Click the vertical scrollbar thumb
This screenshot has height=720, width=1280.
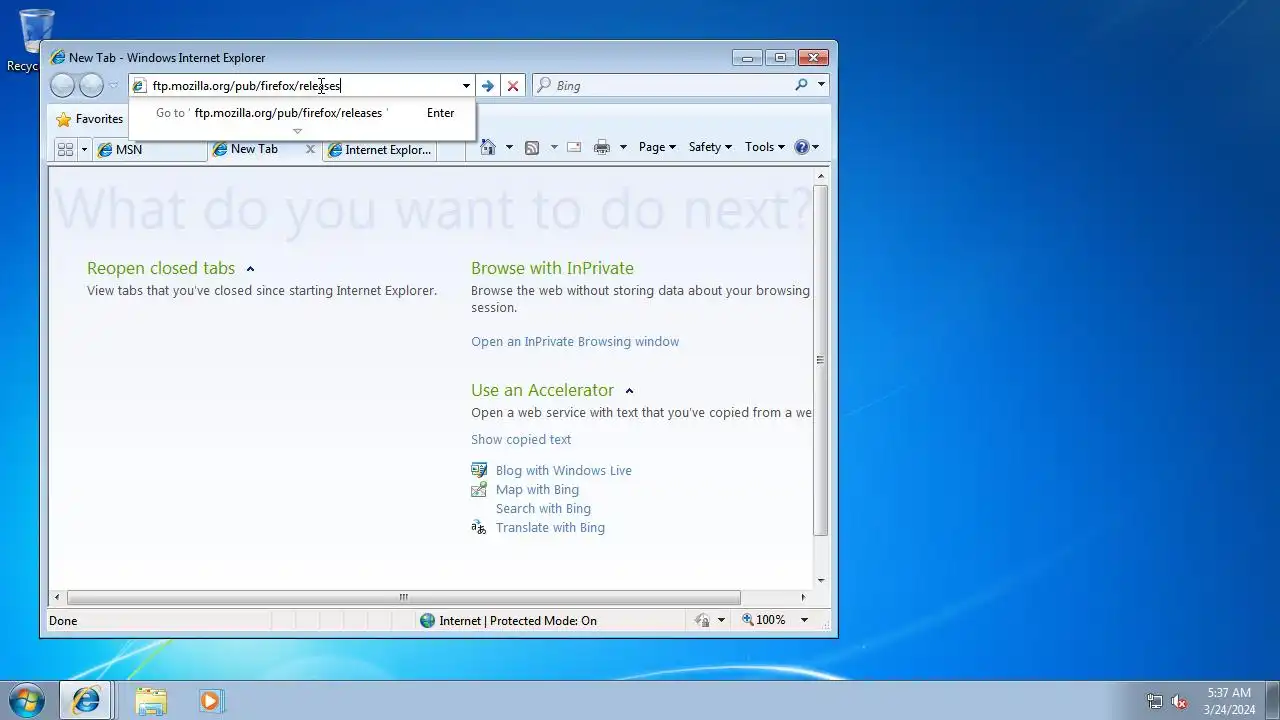821,360
